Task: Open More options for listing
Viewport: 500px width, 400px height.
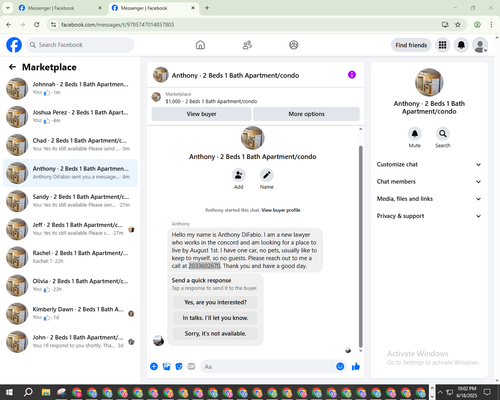Action: [306, 114]
